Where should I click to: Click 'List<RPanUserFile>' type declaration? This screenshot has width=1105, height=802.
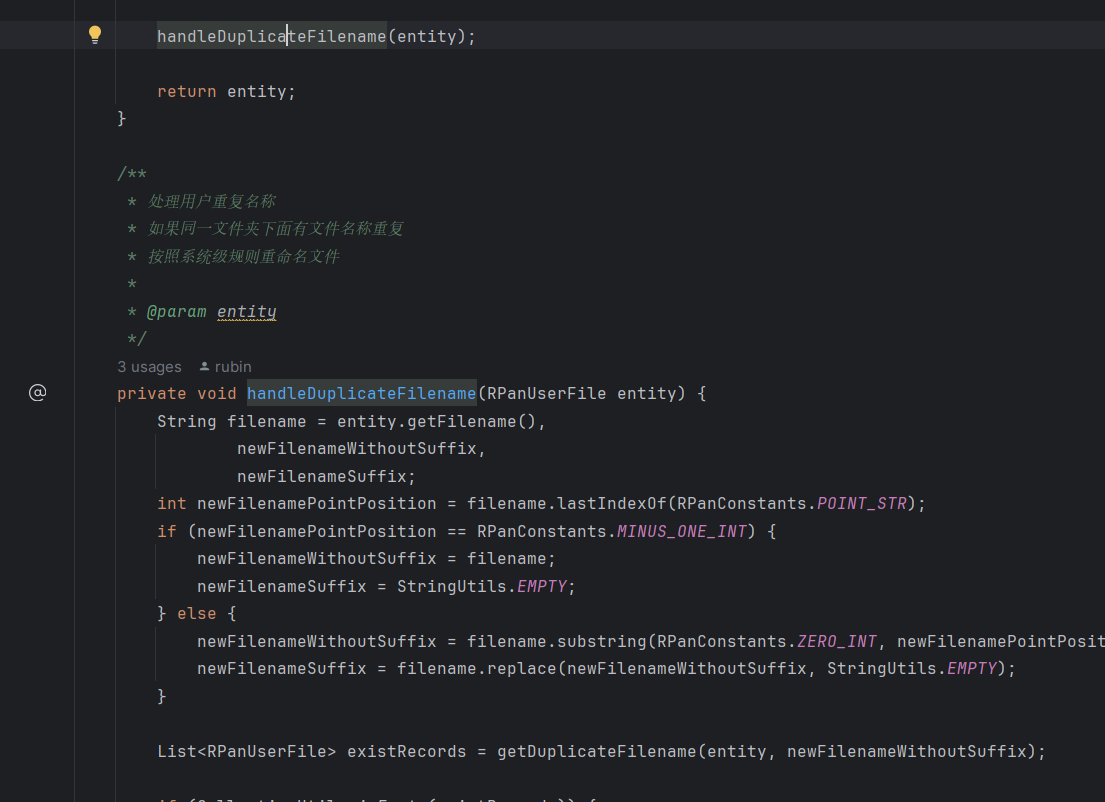click(x=247, y=751)
